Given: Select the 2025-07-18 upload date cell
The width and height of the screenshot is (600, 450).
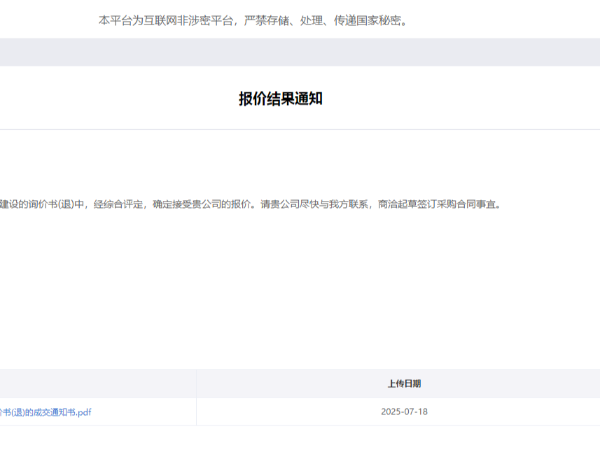Looking at the screenshot, I should tap(404, 411).
